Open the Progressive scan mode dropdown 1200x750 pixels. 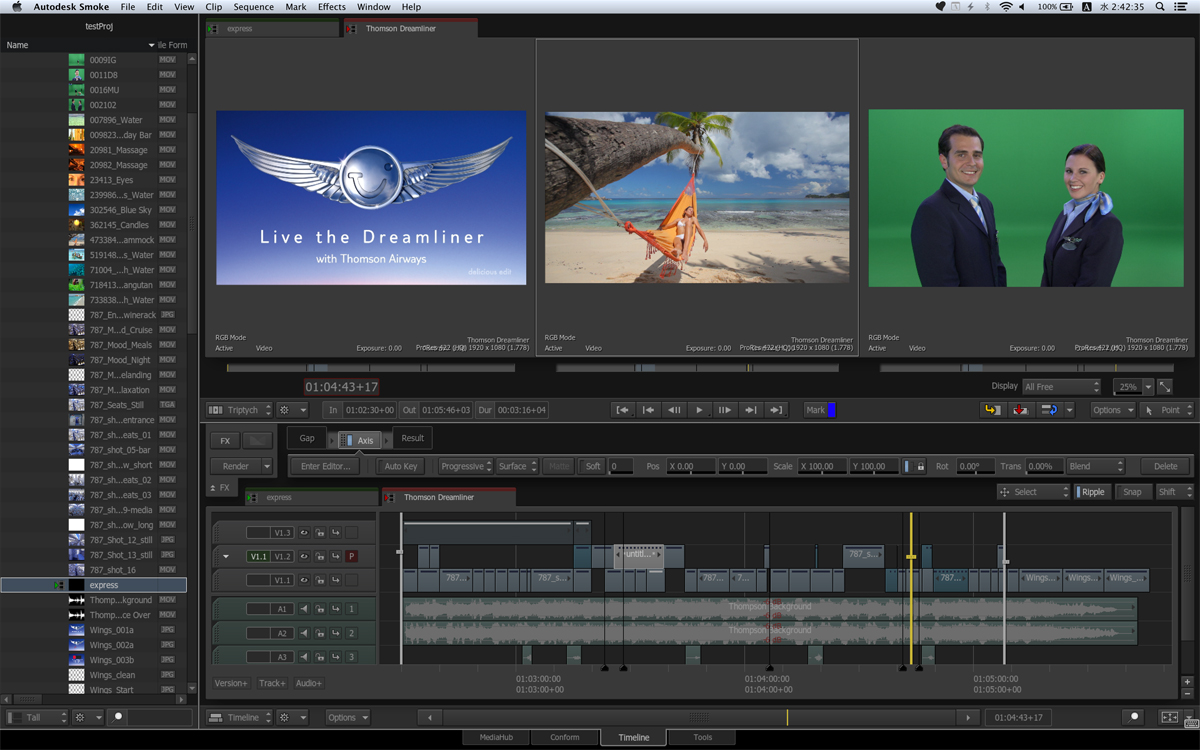[x=466, y=466]
